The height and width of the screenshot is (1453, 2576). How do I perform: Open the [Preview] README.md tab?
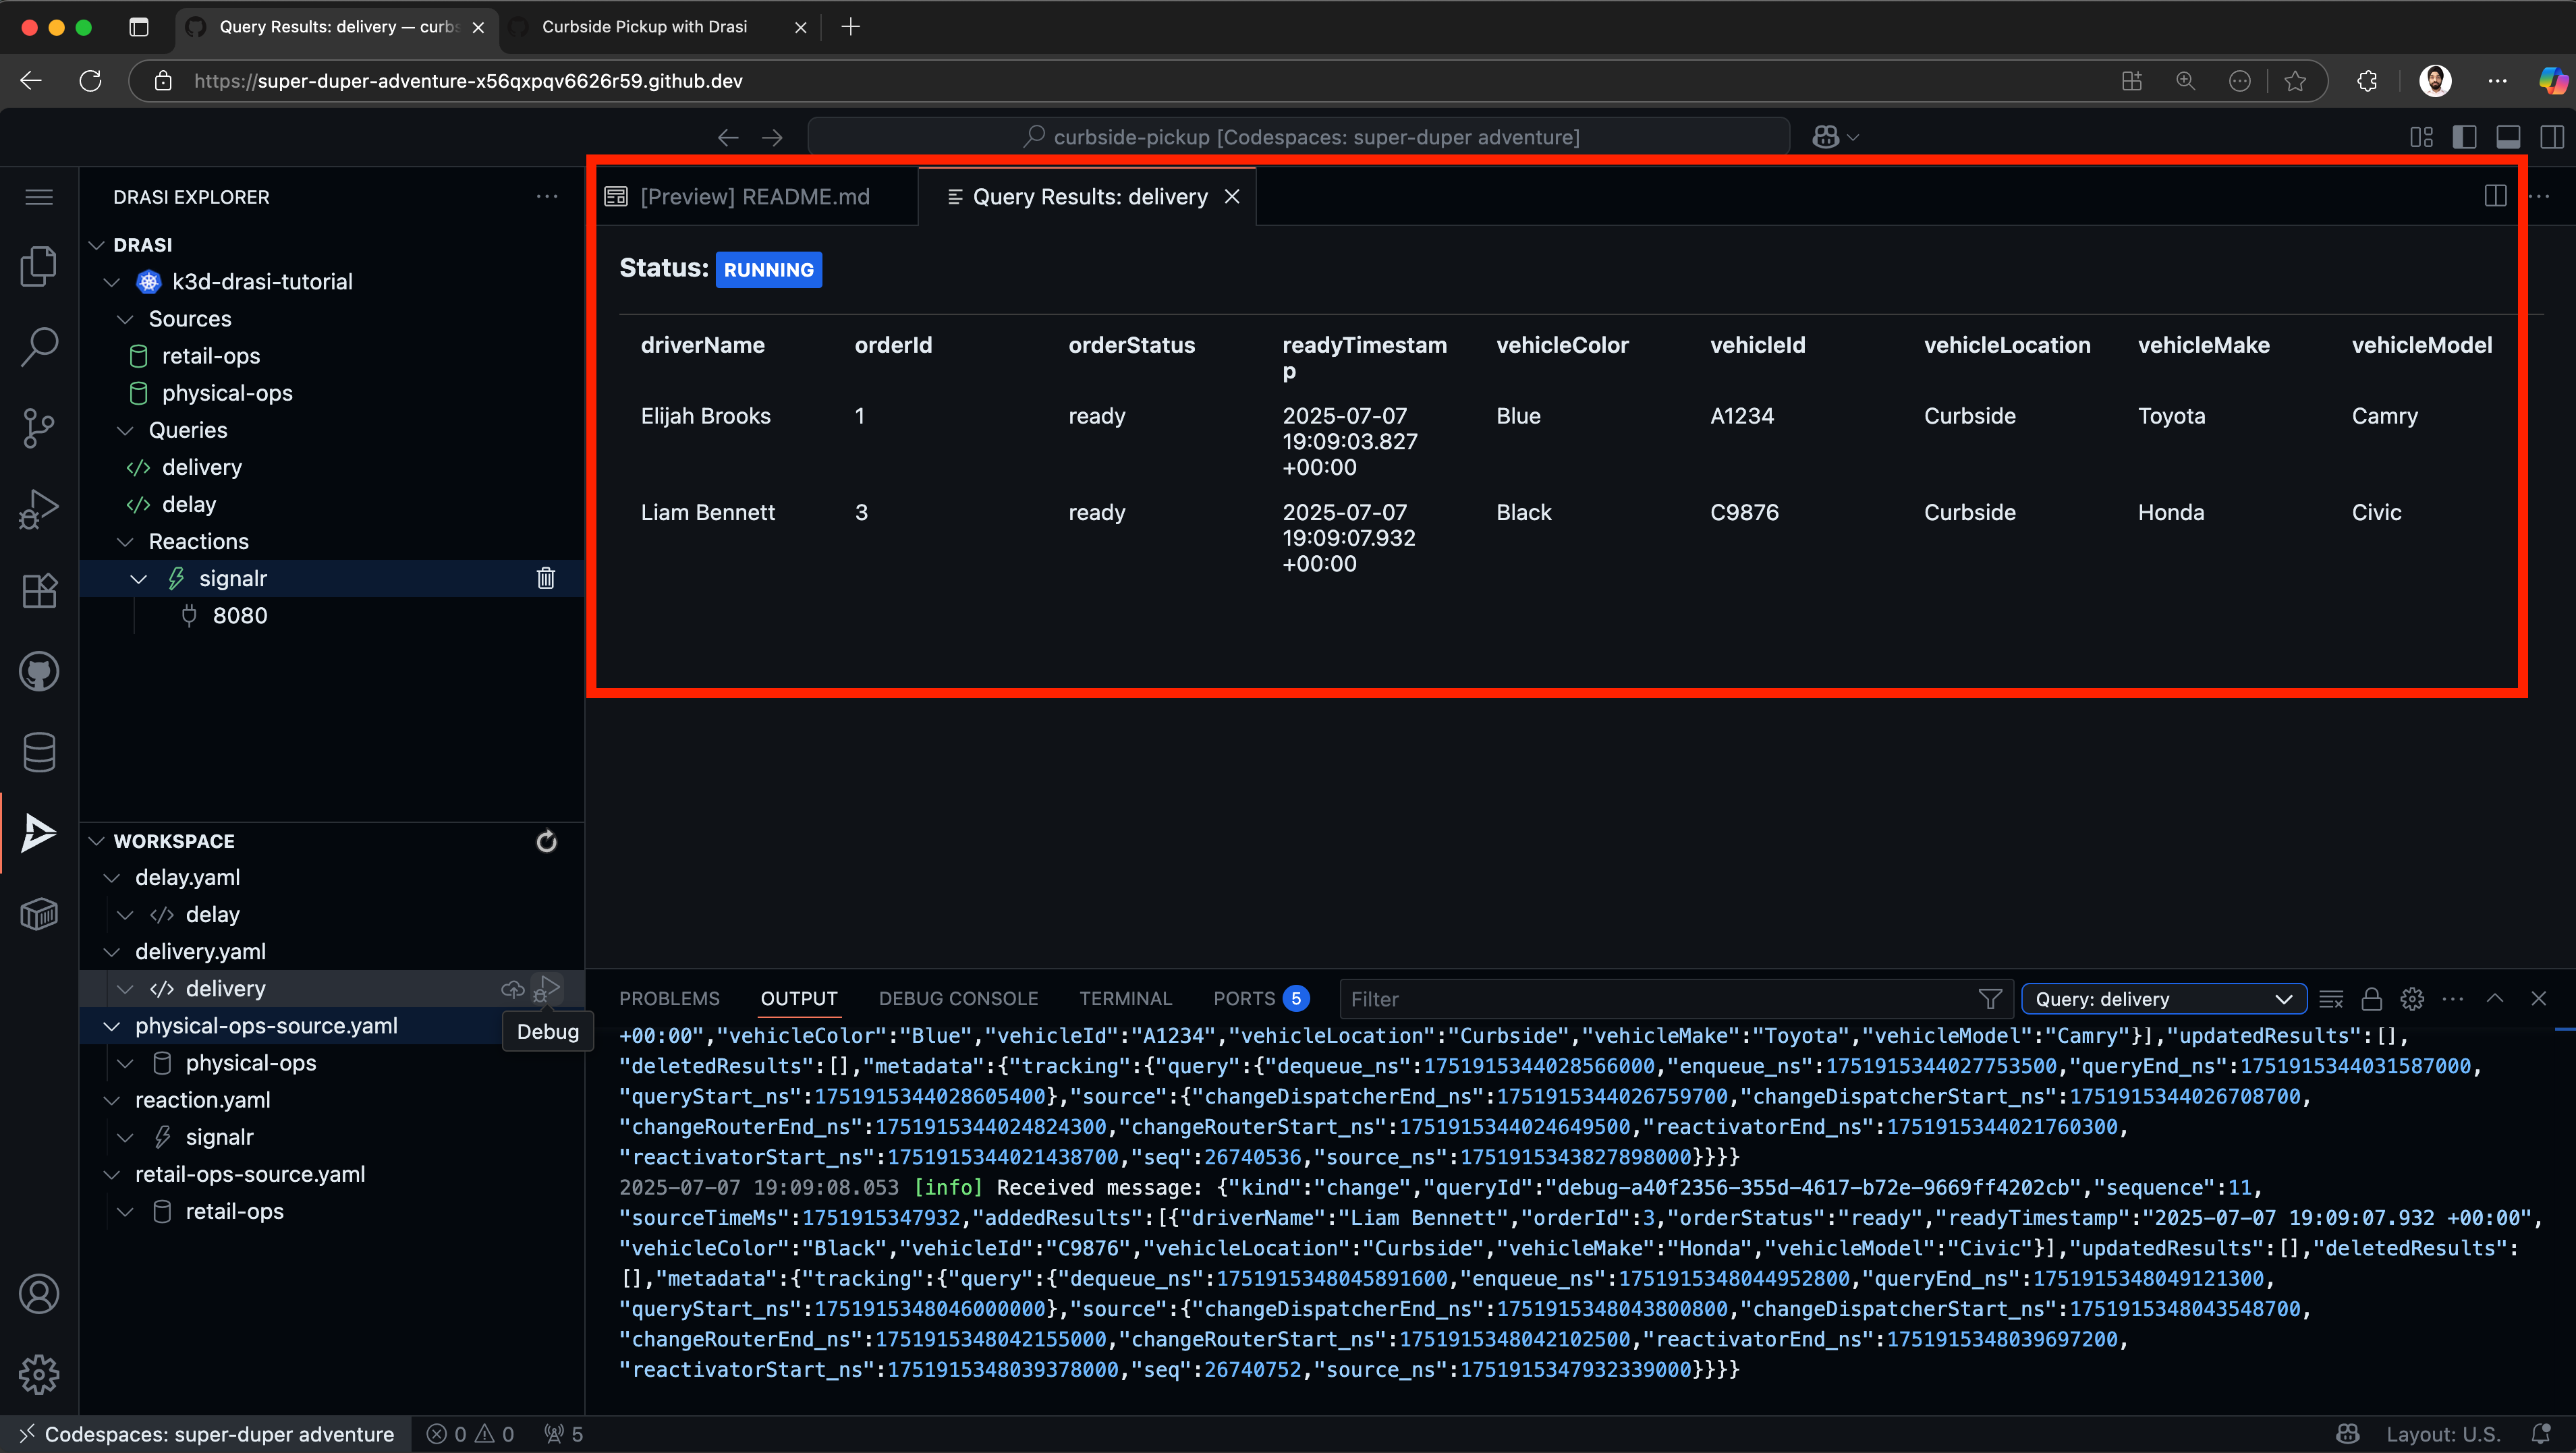tap(755, 196)
